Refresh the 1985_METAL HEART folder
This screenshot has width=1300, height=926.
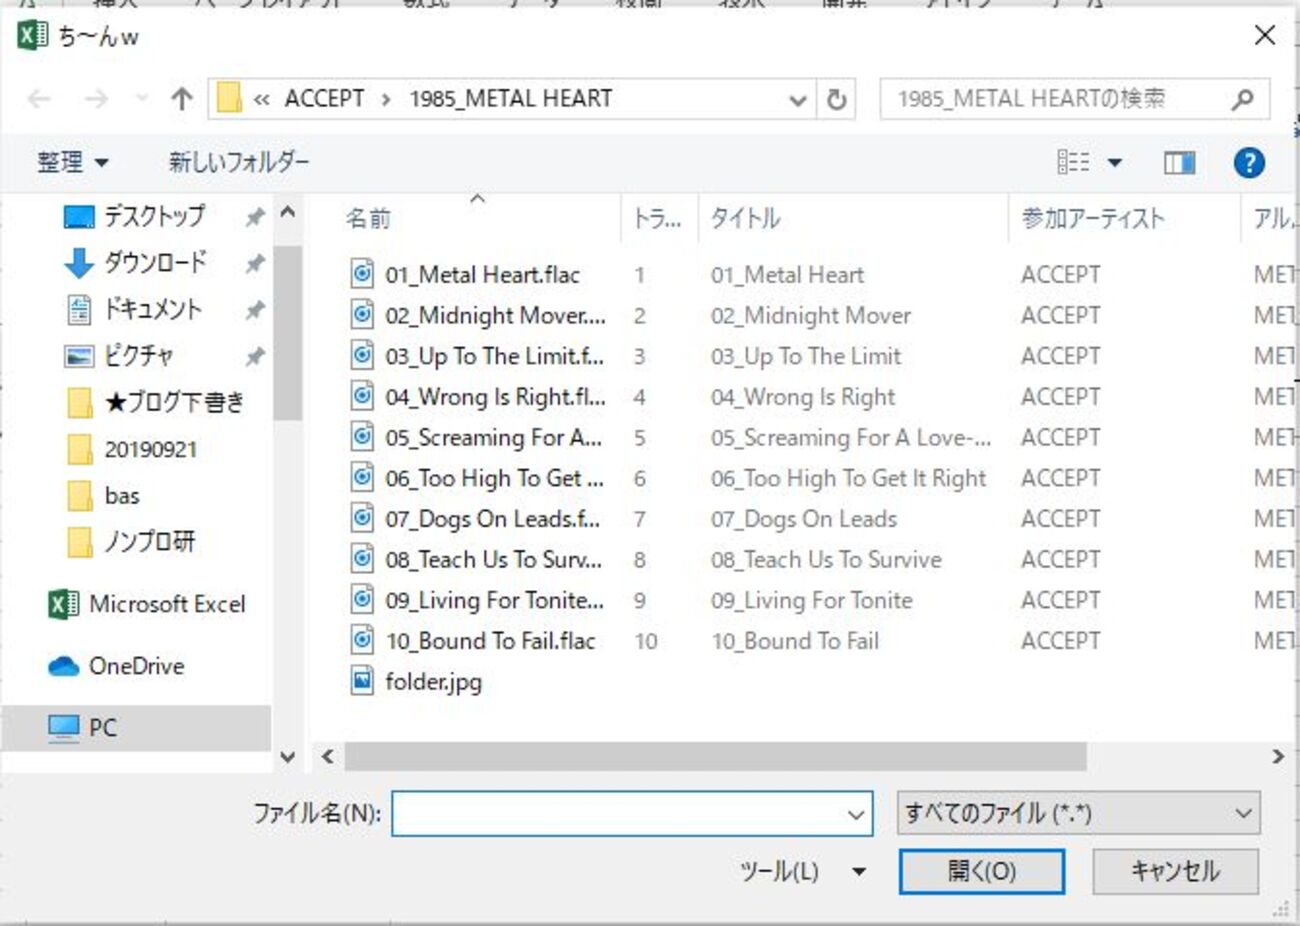pyautogui.click(x=836, y=99)
